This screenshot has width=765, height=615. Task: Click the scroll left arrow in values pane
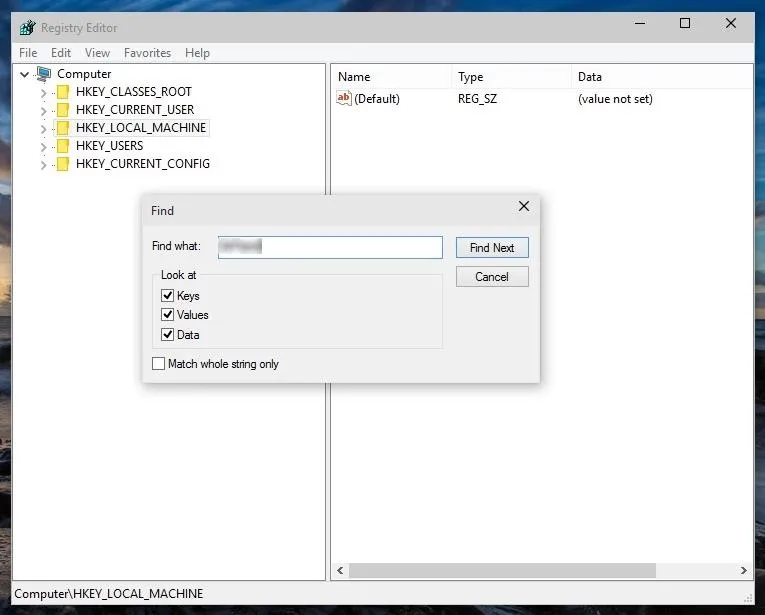340,570
